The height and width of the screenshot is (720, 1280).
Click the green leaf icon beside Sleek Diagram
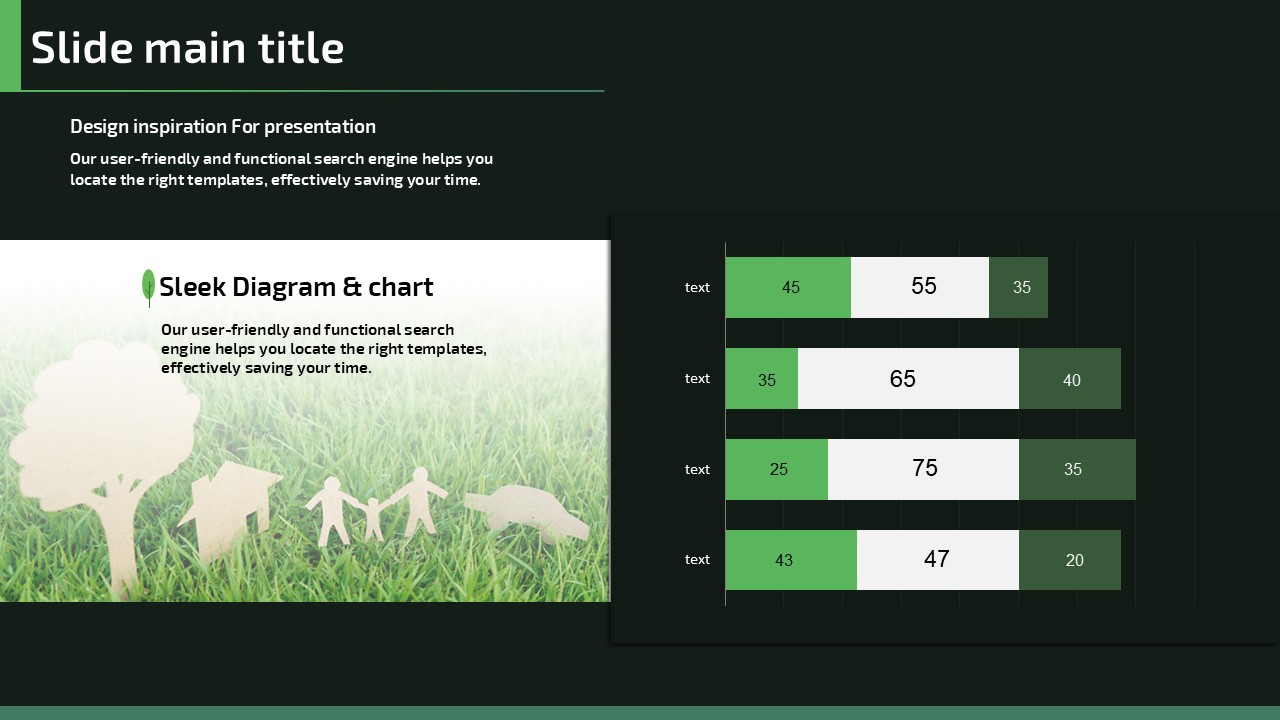pyautogui.click(x=148, y=286)
